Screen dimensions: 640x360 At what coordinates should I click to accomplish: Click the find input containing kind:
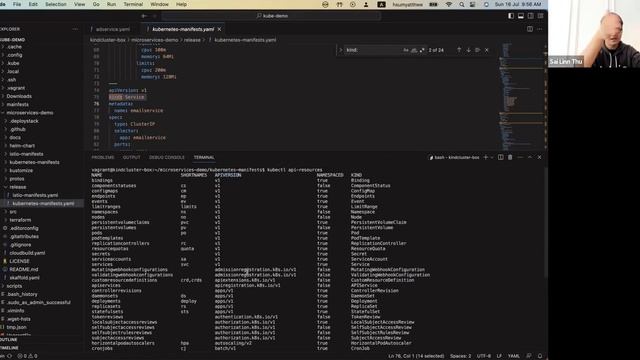tap(372, 50)
